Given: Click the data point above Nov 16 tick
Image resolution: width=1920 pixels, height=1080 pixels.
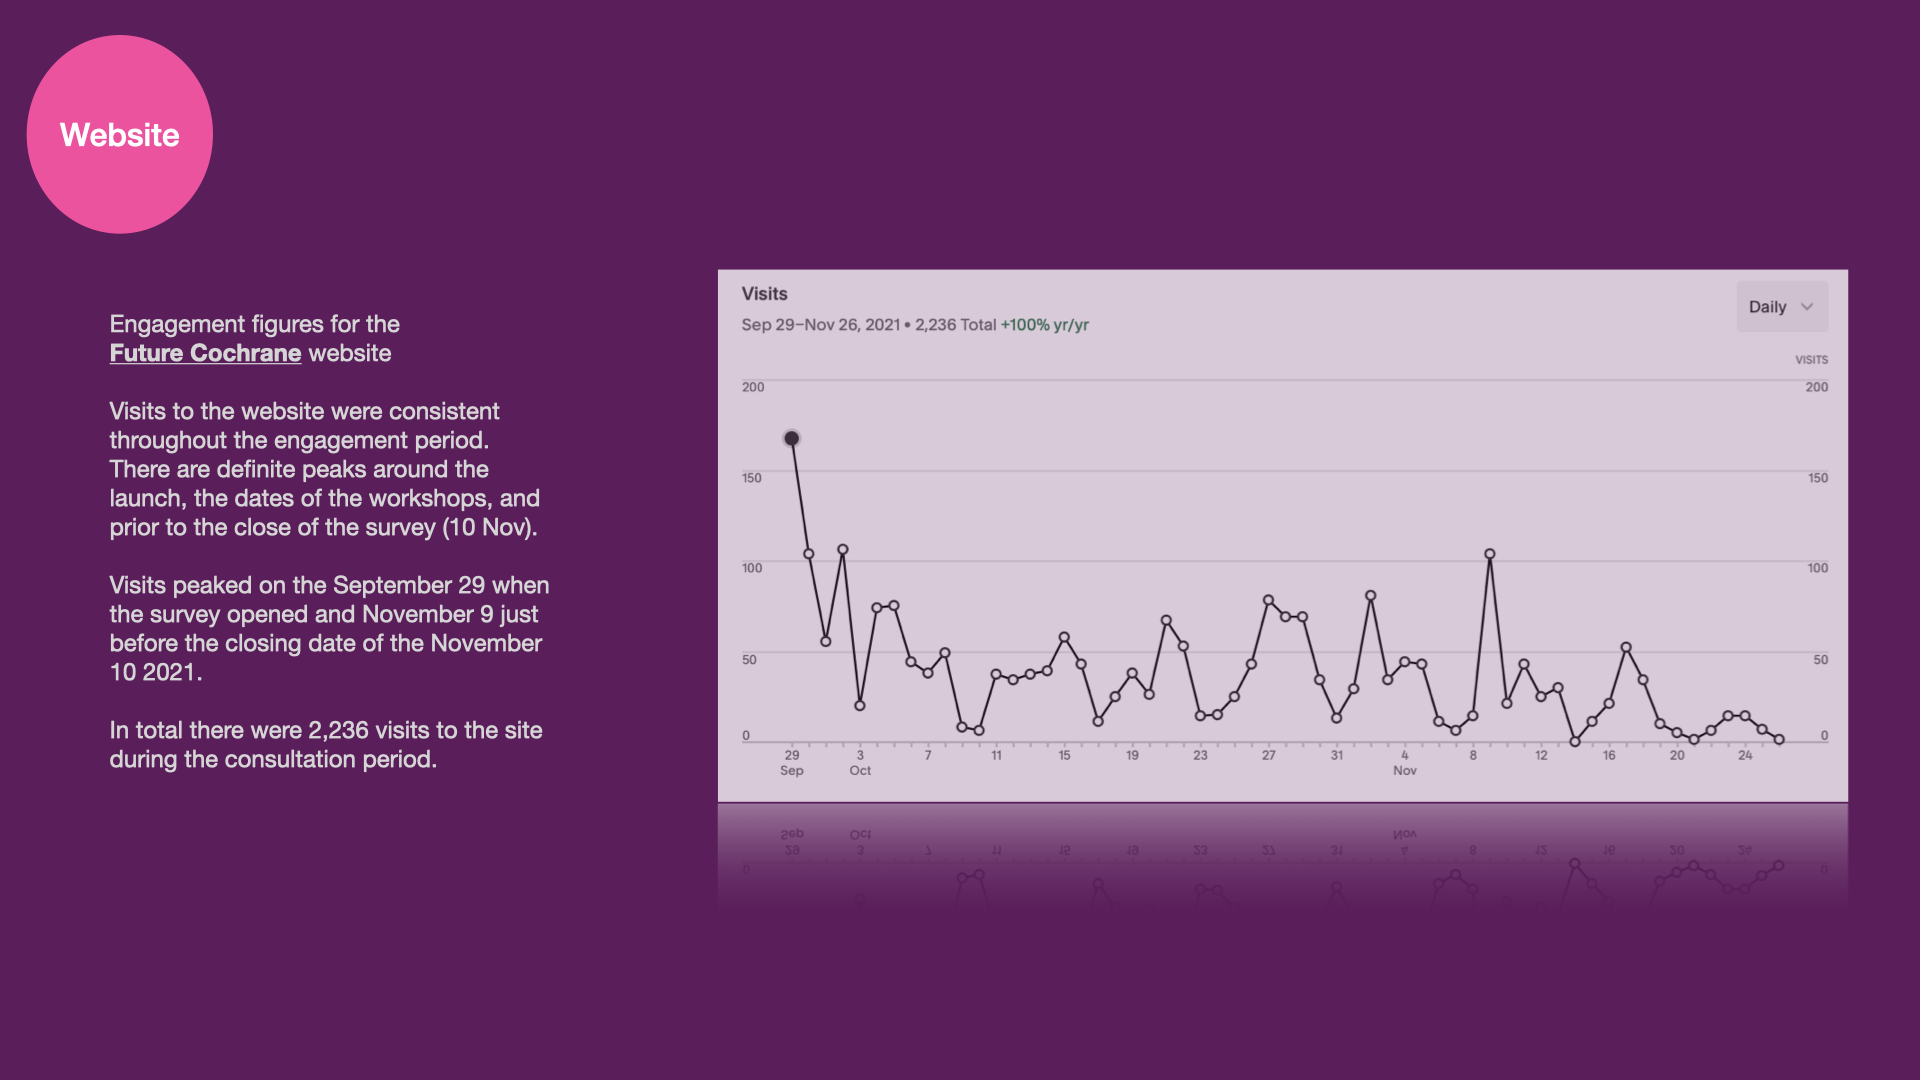Looking at the screenshot, I should tap(1609, 703).
